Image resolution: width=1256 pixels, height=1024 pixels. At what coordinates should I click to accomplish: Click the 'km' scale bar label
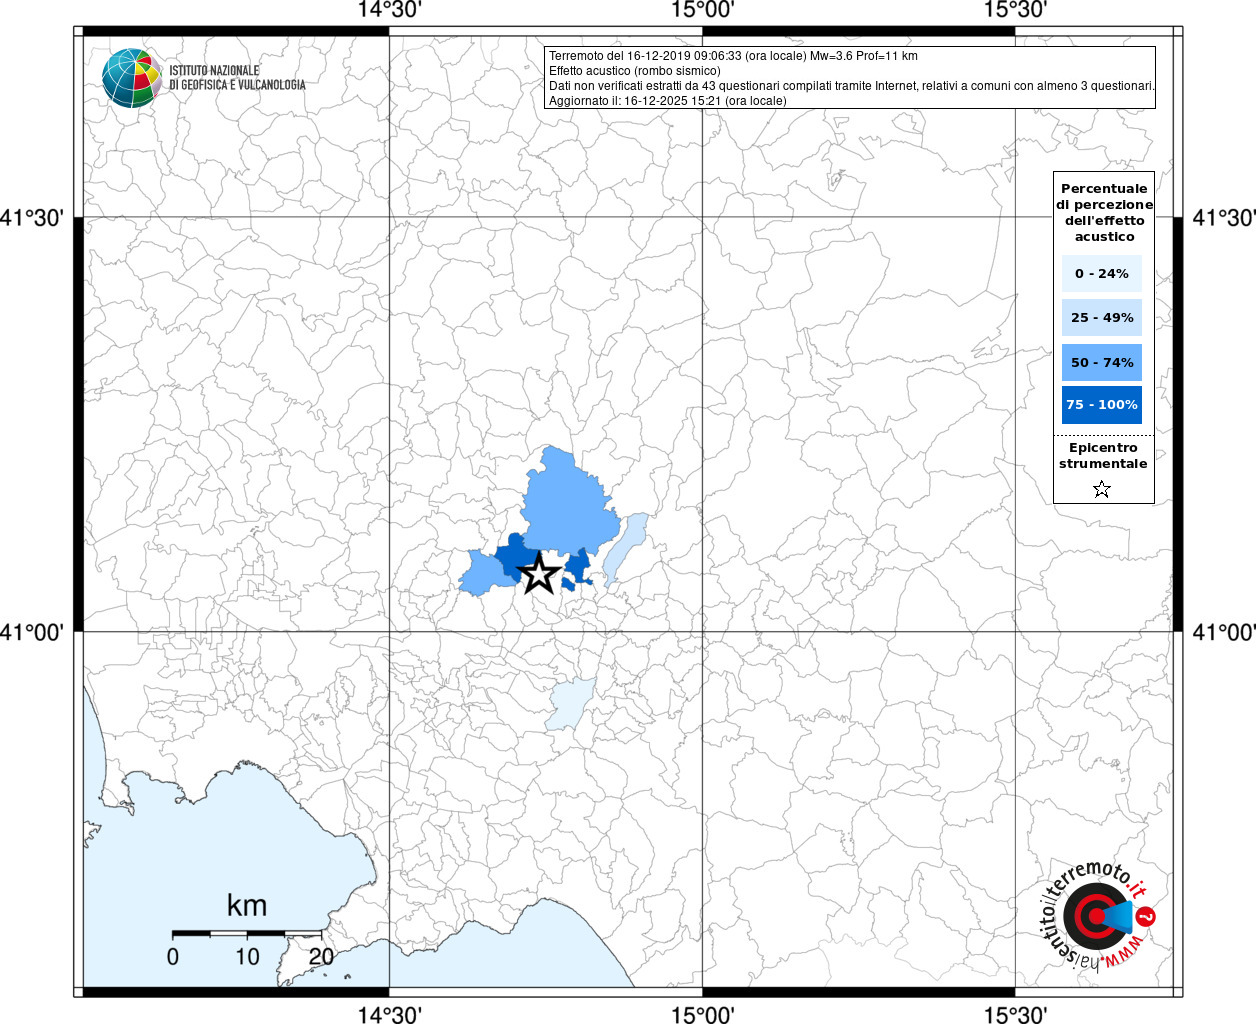point(247,905)
